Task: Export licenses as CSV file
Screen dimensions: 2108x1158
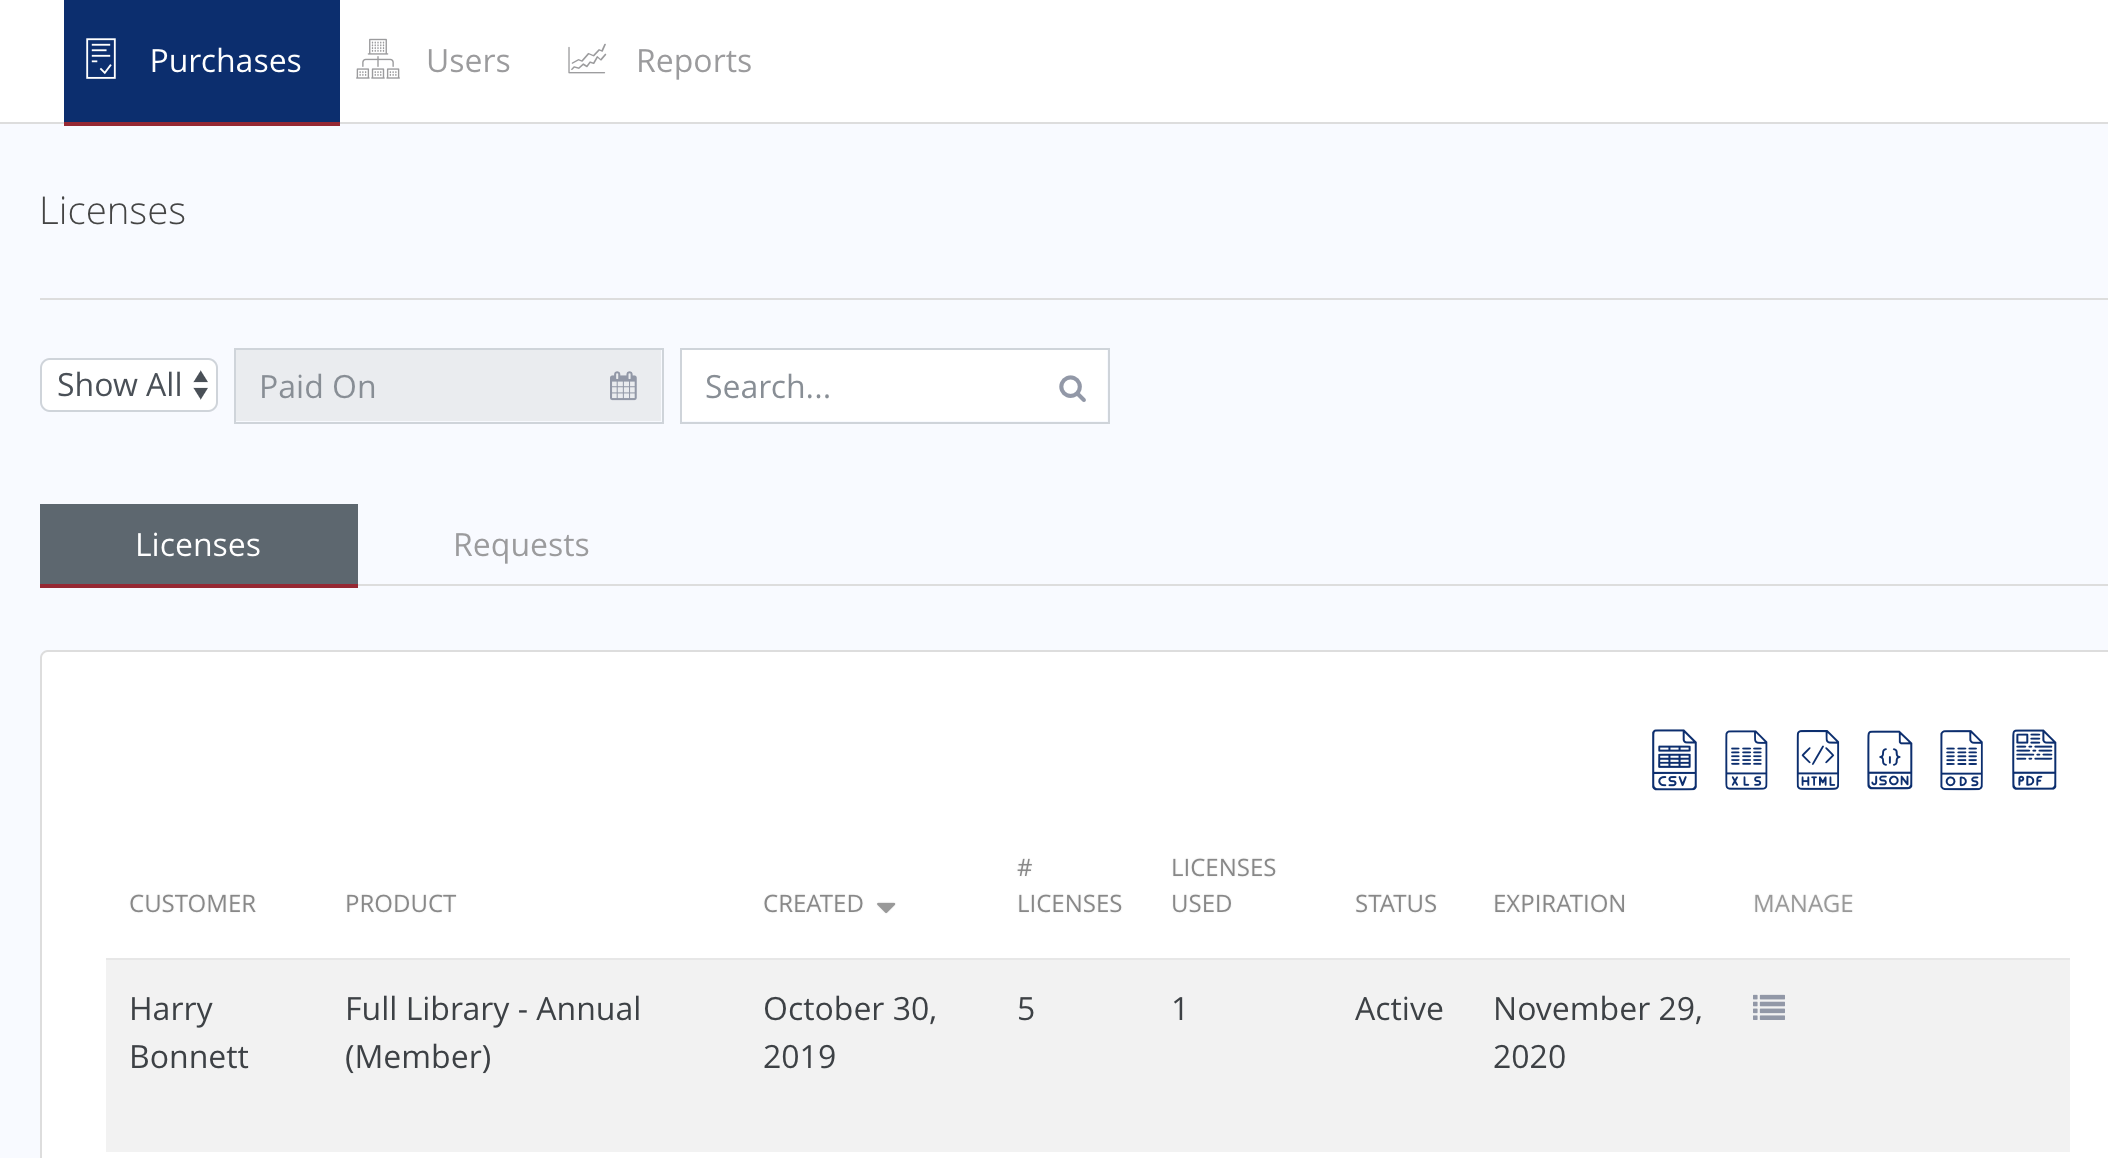Action: [1674, 760]
